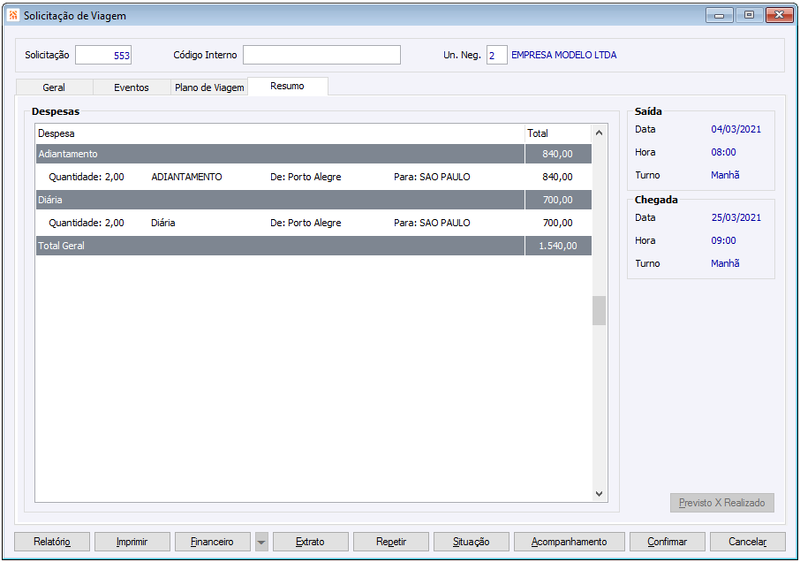Click the Chegada date 25/03/2021

click(736, 218)
